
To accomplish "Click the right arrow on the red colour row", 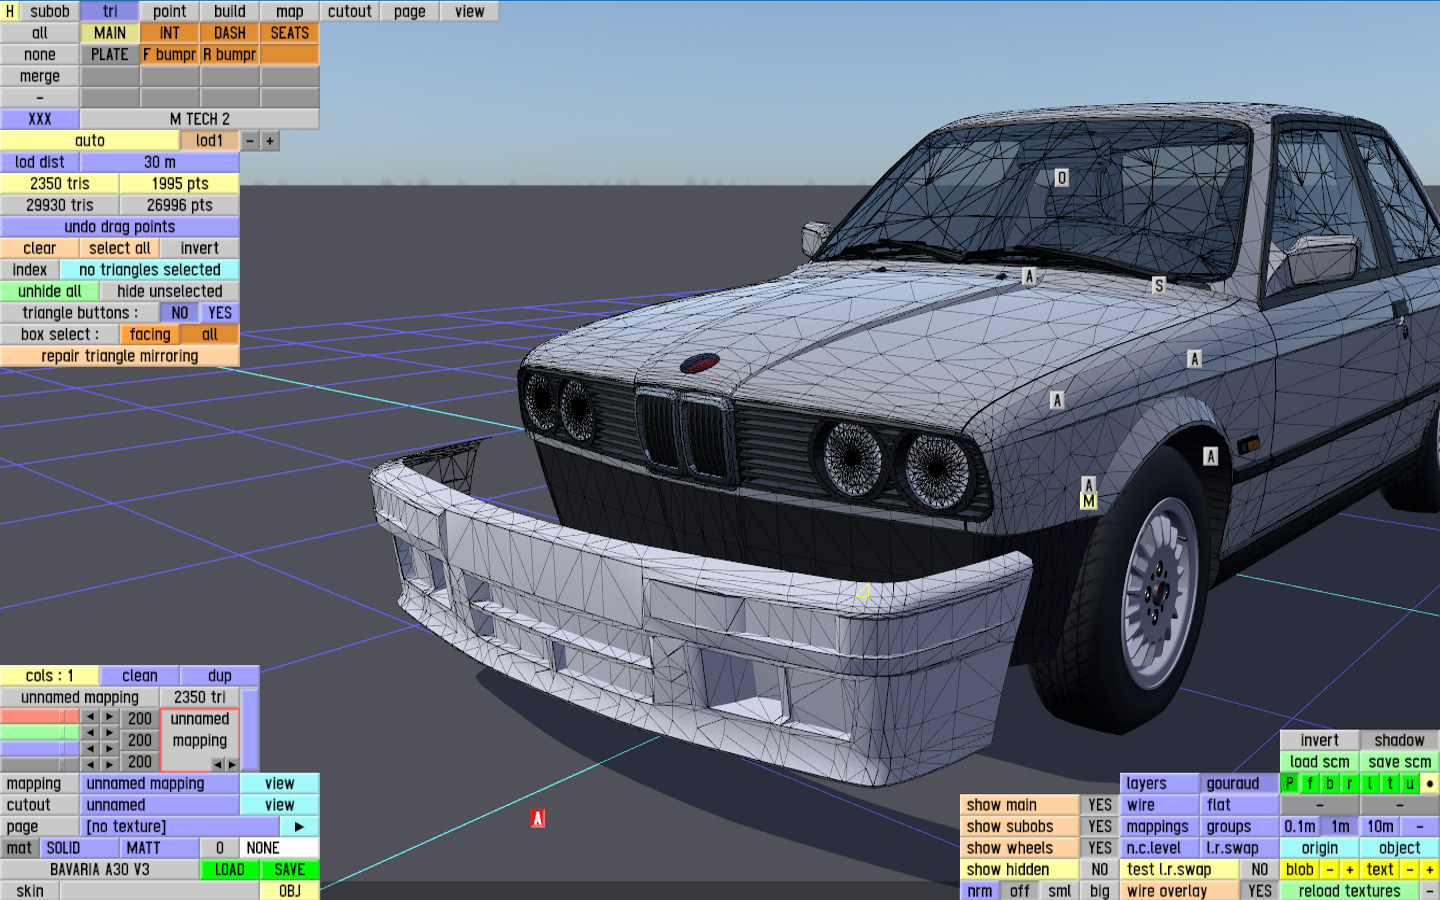I will [110, 717].
